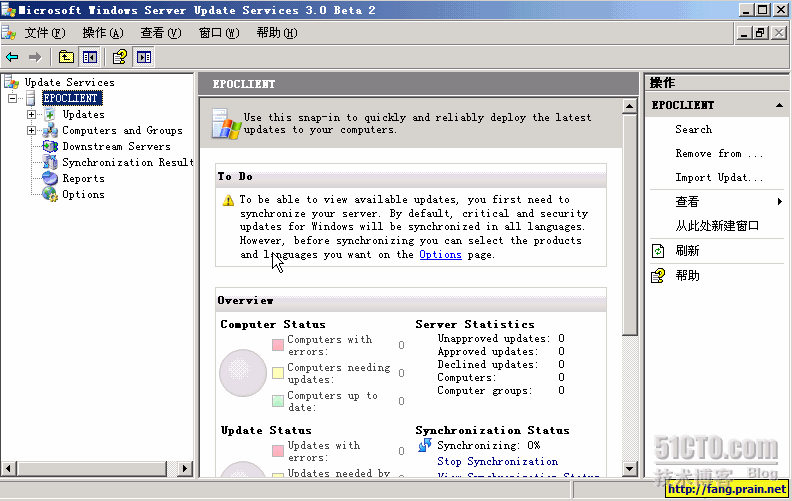This screenshot has width=792, height=501.
Task: Click 刷新 action text
Action: [x=687, y=251]
